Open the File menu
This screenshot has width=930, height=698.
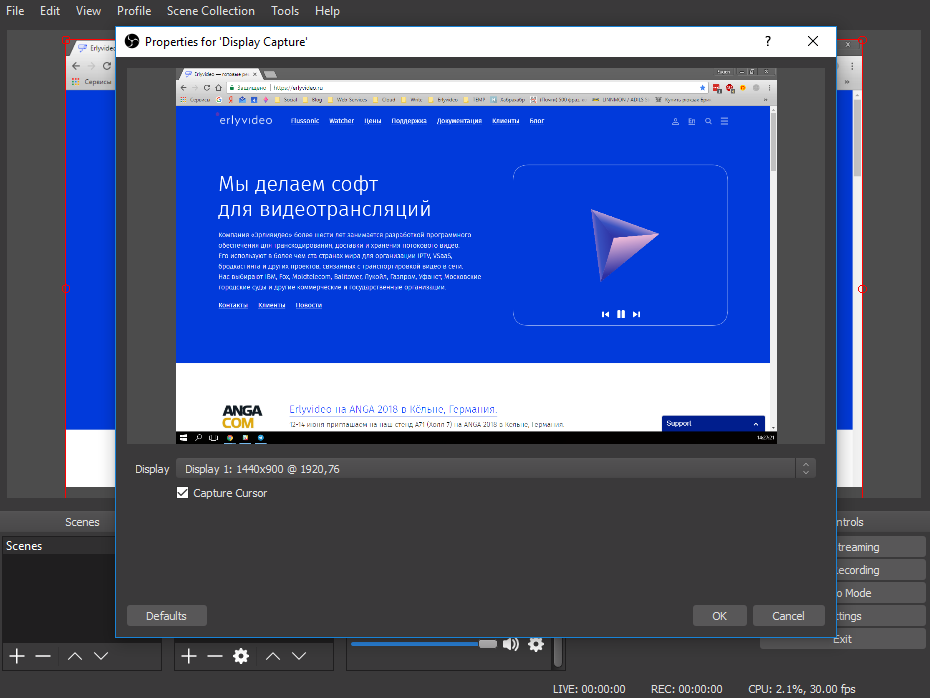pos(16,11)
